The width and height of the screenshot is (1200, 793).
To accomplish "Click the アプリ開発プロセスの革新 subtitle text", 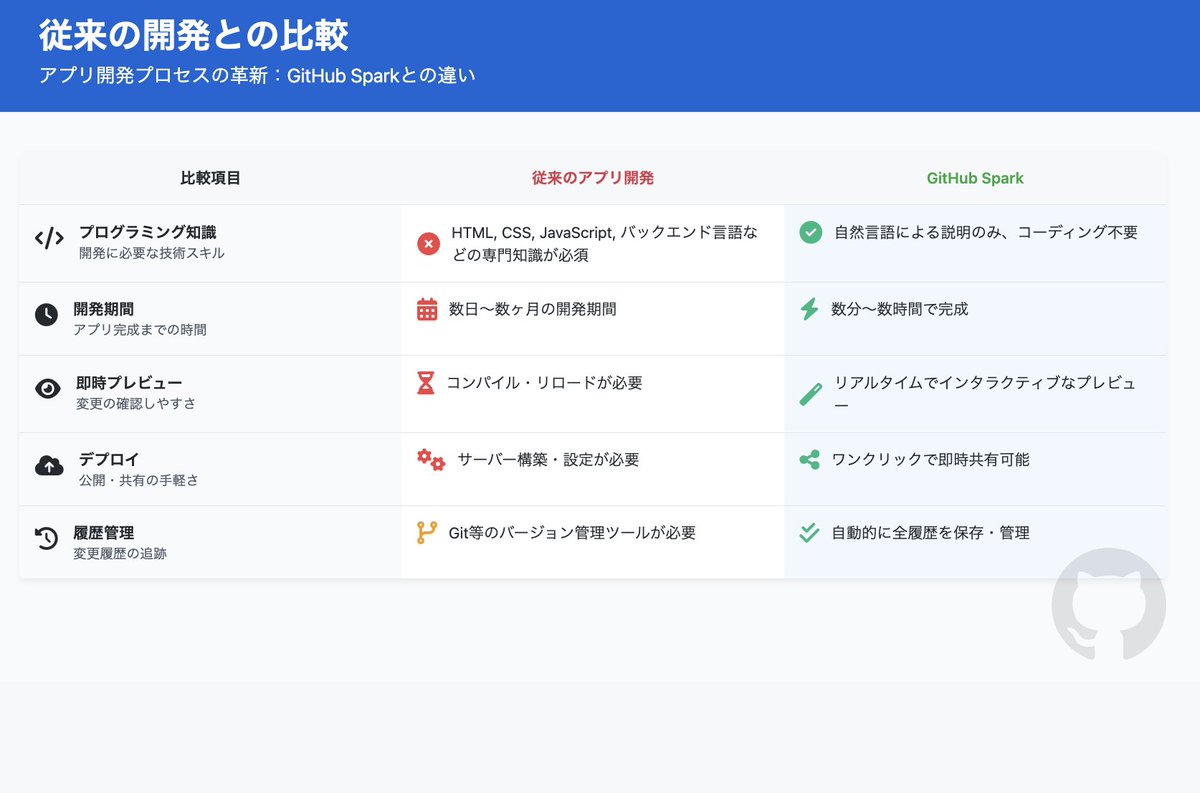I will tap(257, 74).
